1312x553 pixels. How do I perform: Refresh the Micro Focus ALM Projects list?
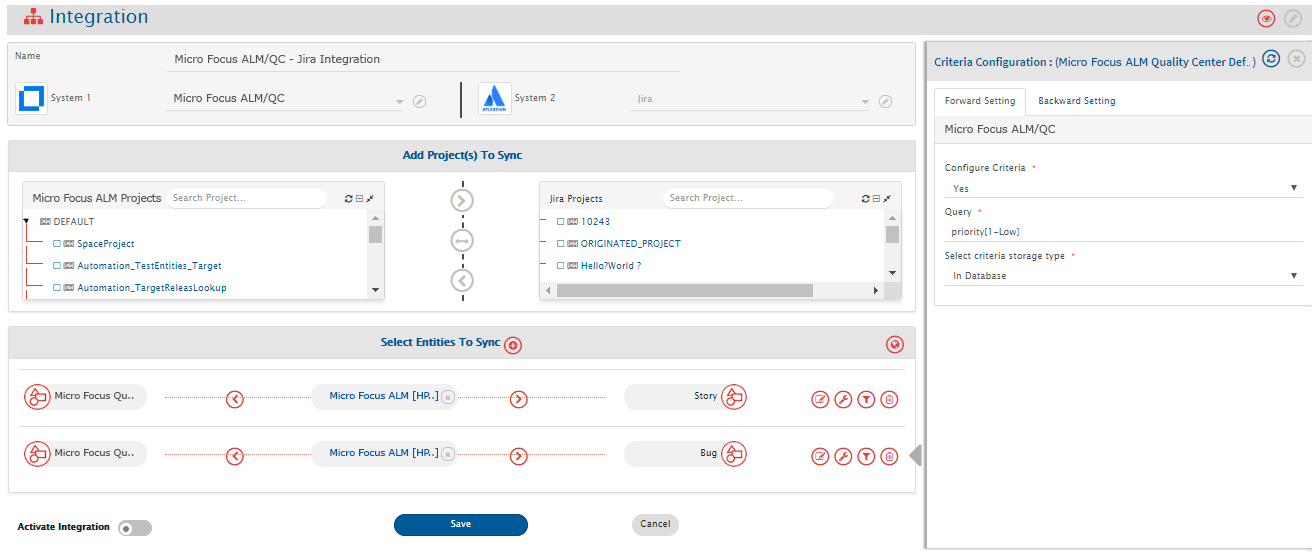[348, 199]
